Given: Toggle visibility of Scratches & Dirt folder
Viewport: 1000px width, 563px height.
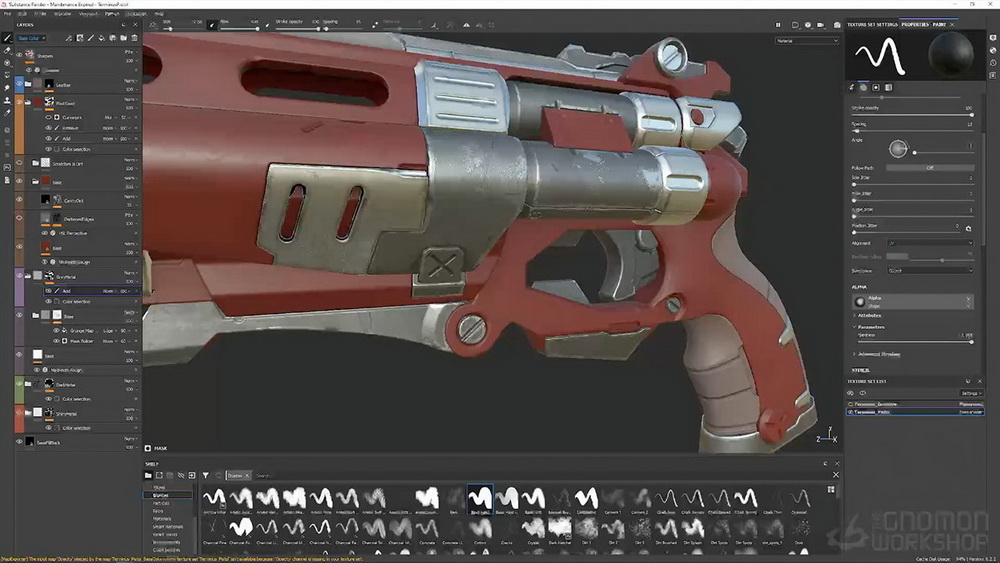Looking at the screenshot, I should [19, 163].
